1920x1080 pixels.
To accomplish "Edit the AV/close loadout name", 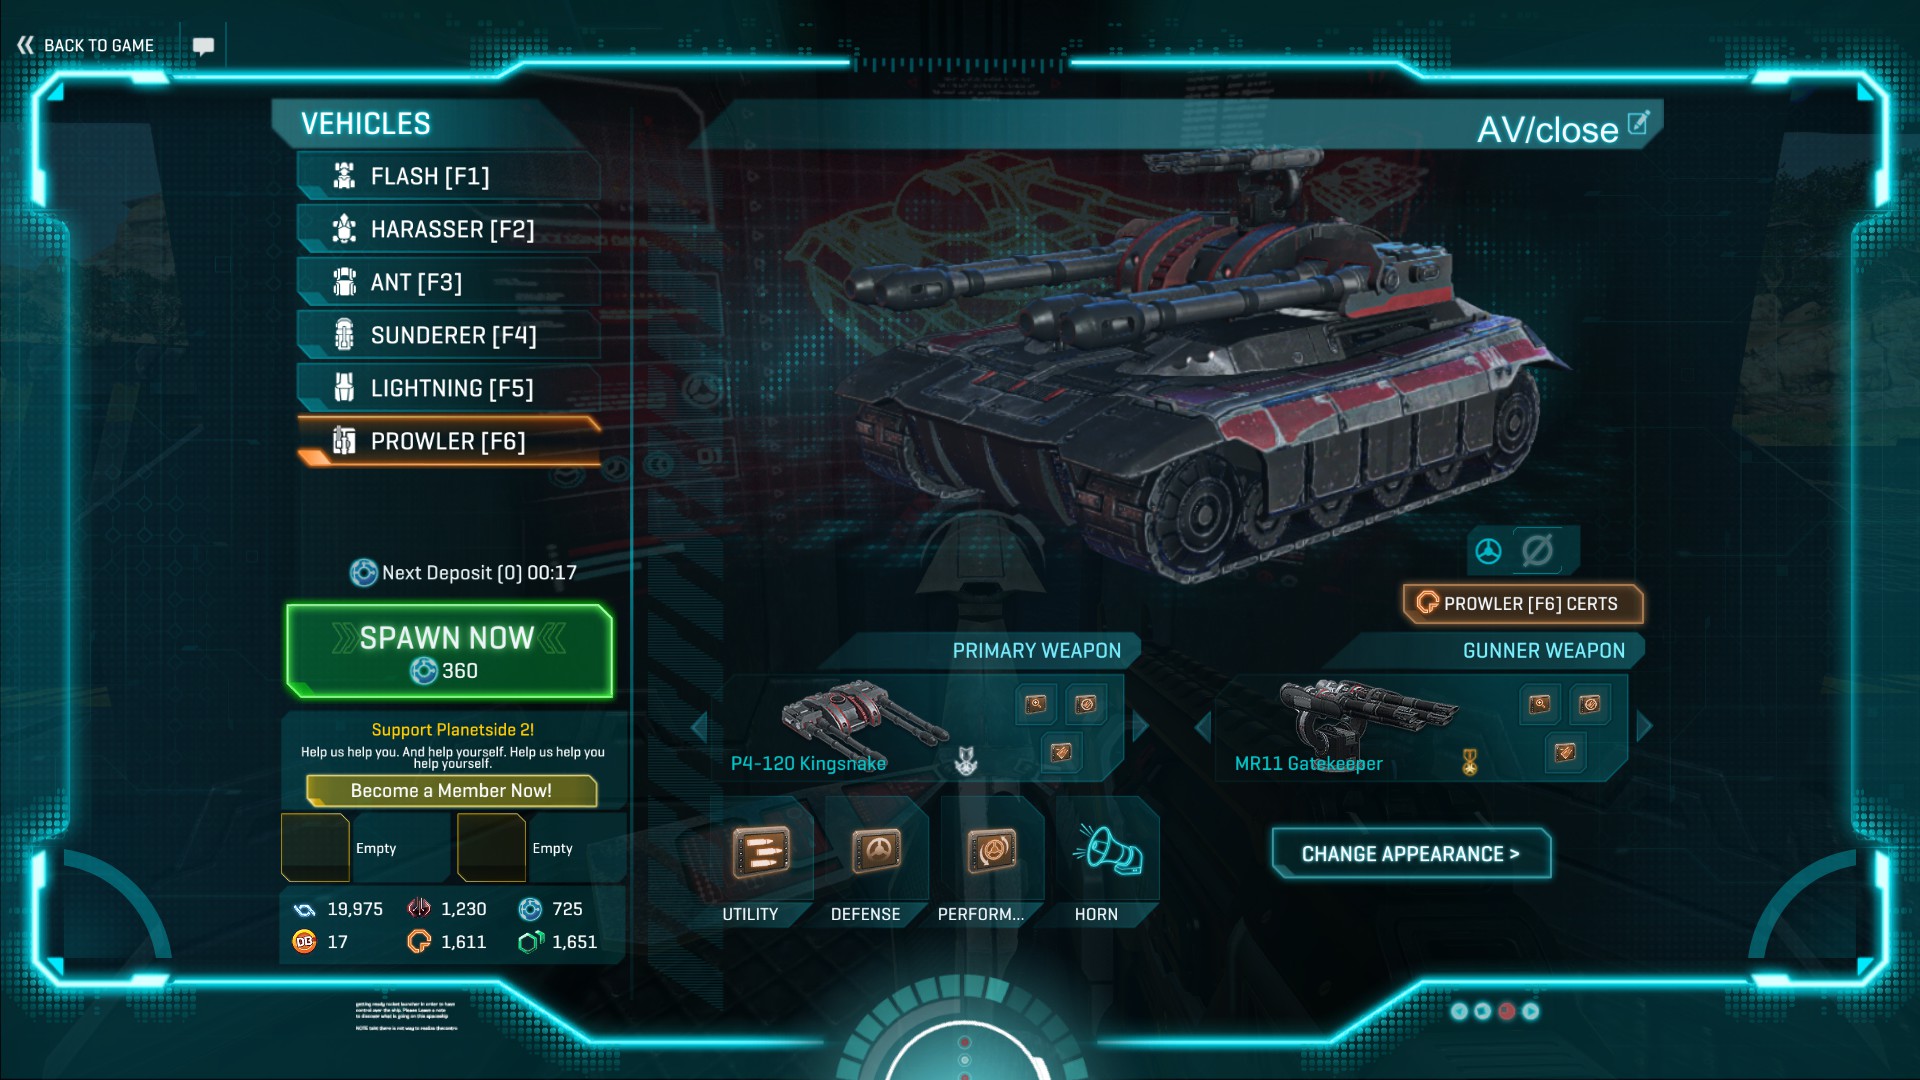I will point(1638,123).
